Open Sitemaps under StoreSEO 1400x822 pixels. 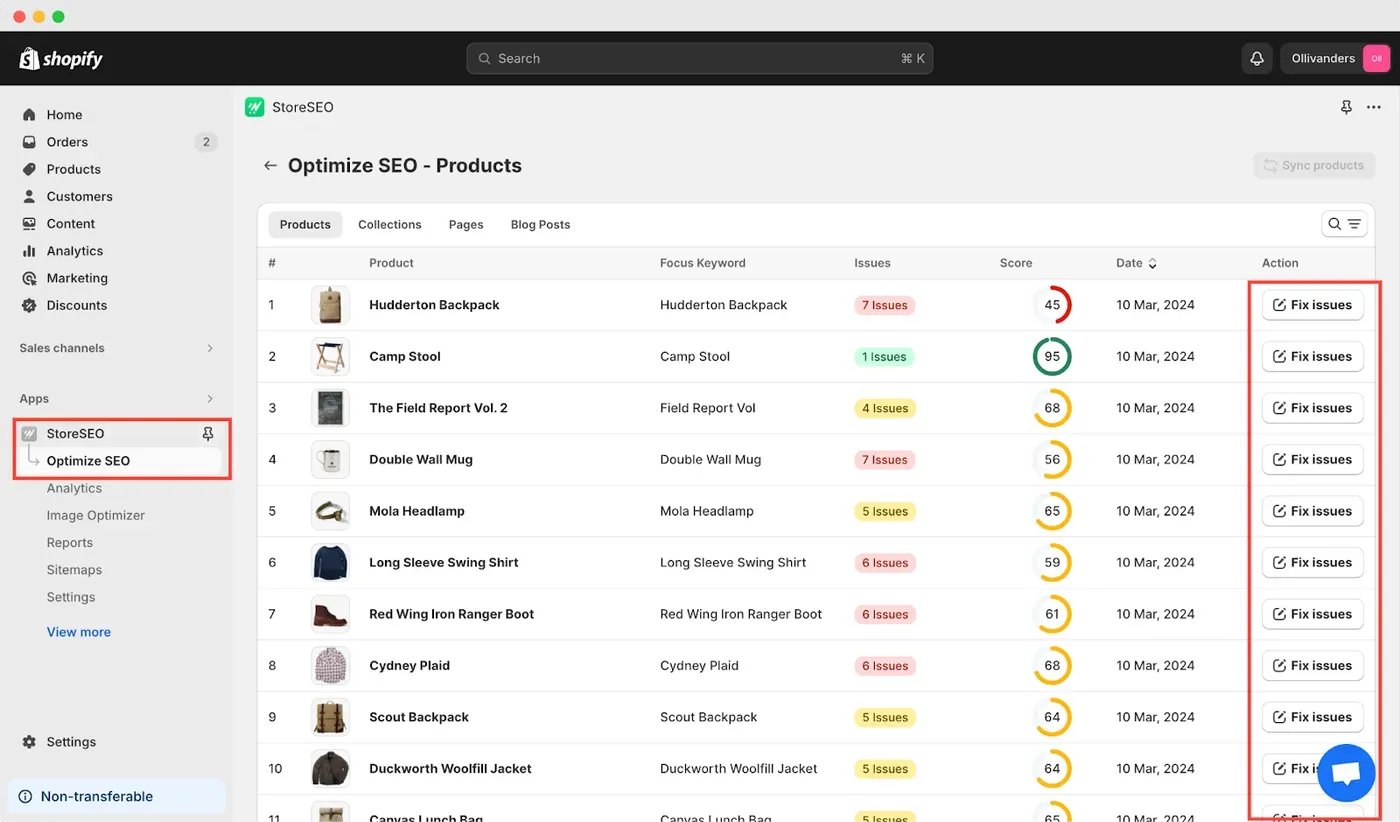point(74,570)
